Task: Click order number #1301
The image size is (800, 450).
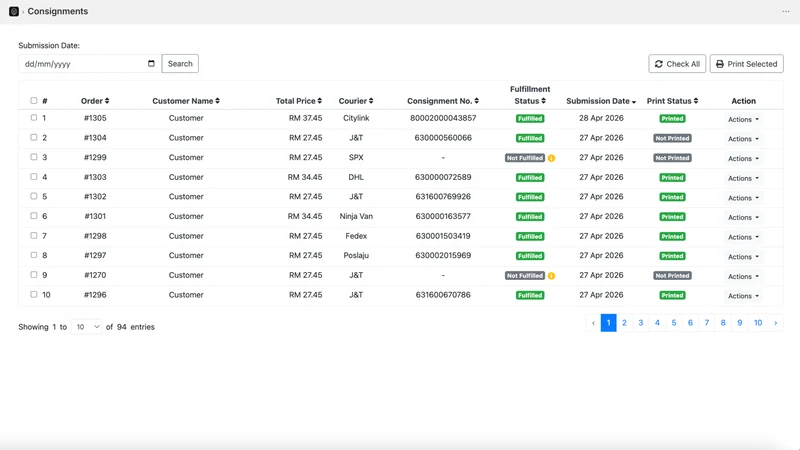Action: click(x=95, y=216)
